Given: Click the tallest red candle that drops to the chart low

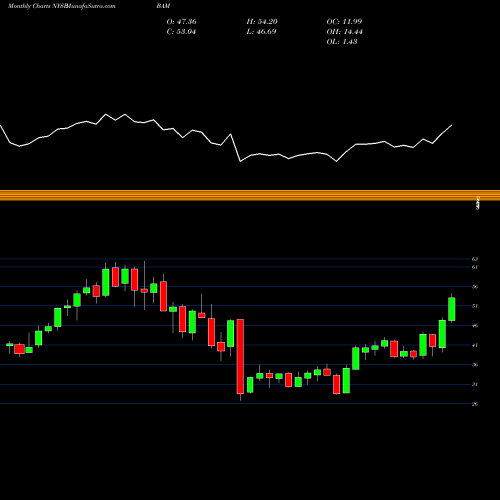Looking at the screenshot, I should (x=240, y=356).
